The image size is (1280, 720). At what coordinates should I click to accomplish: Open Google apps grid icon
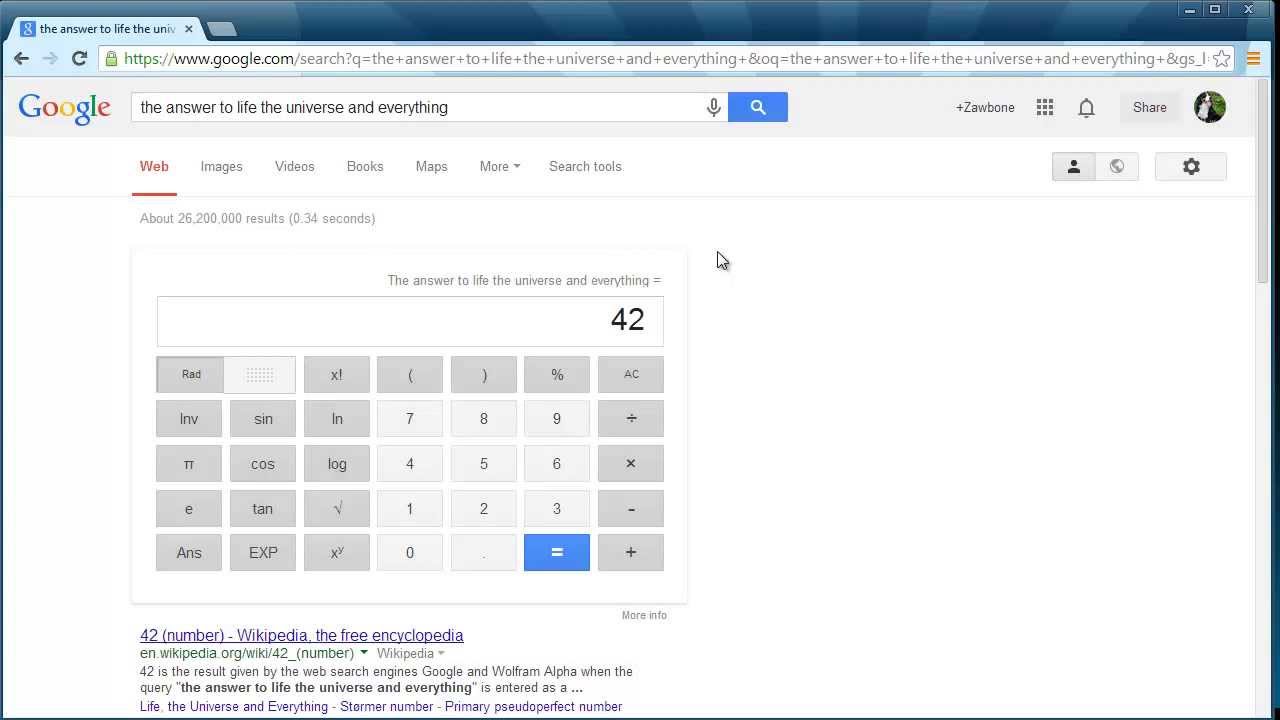click(1045, 107)
